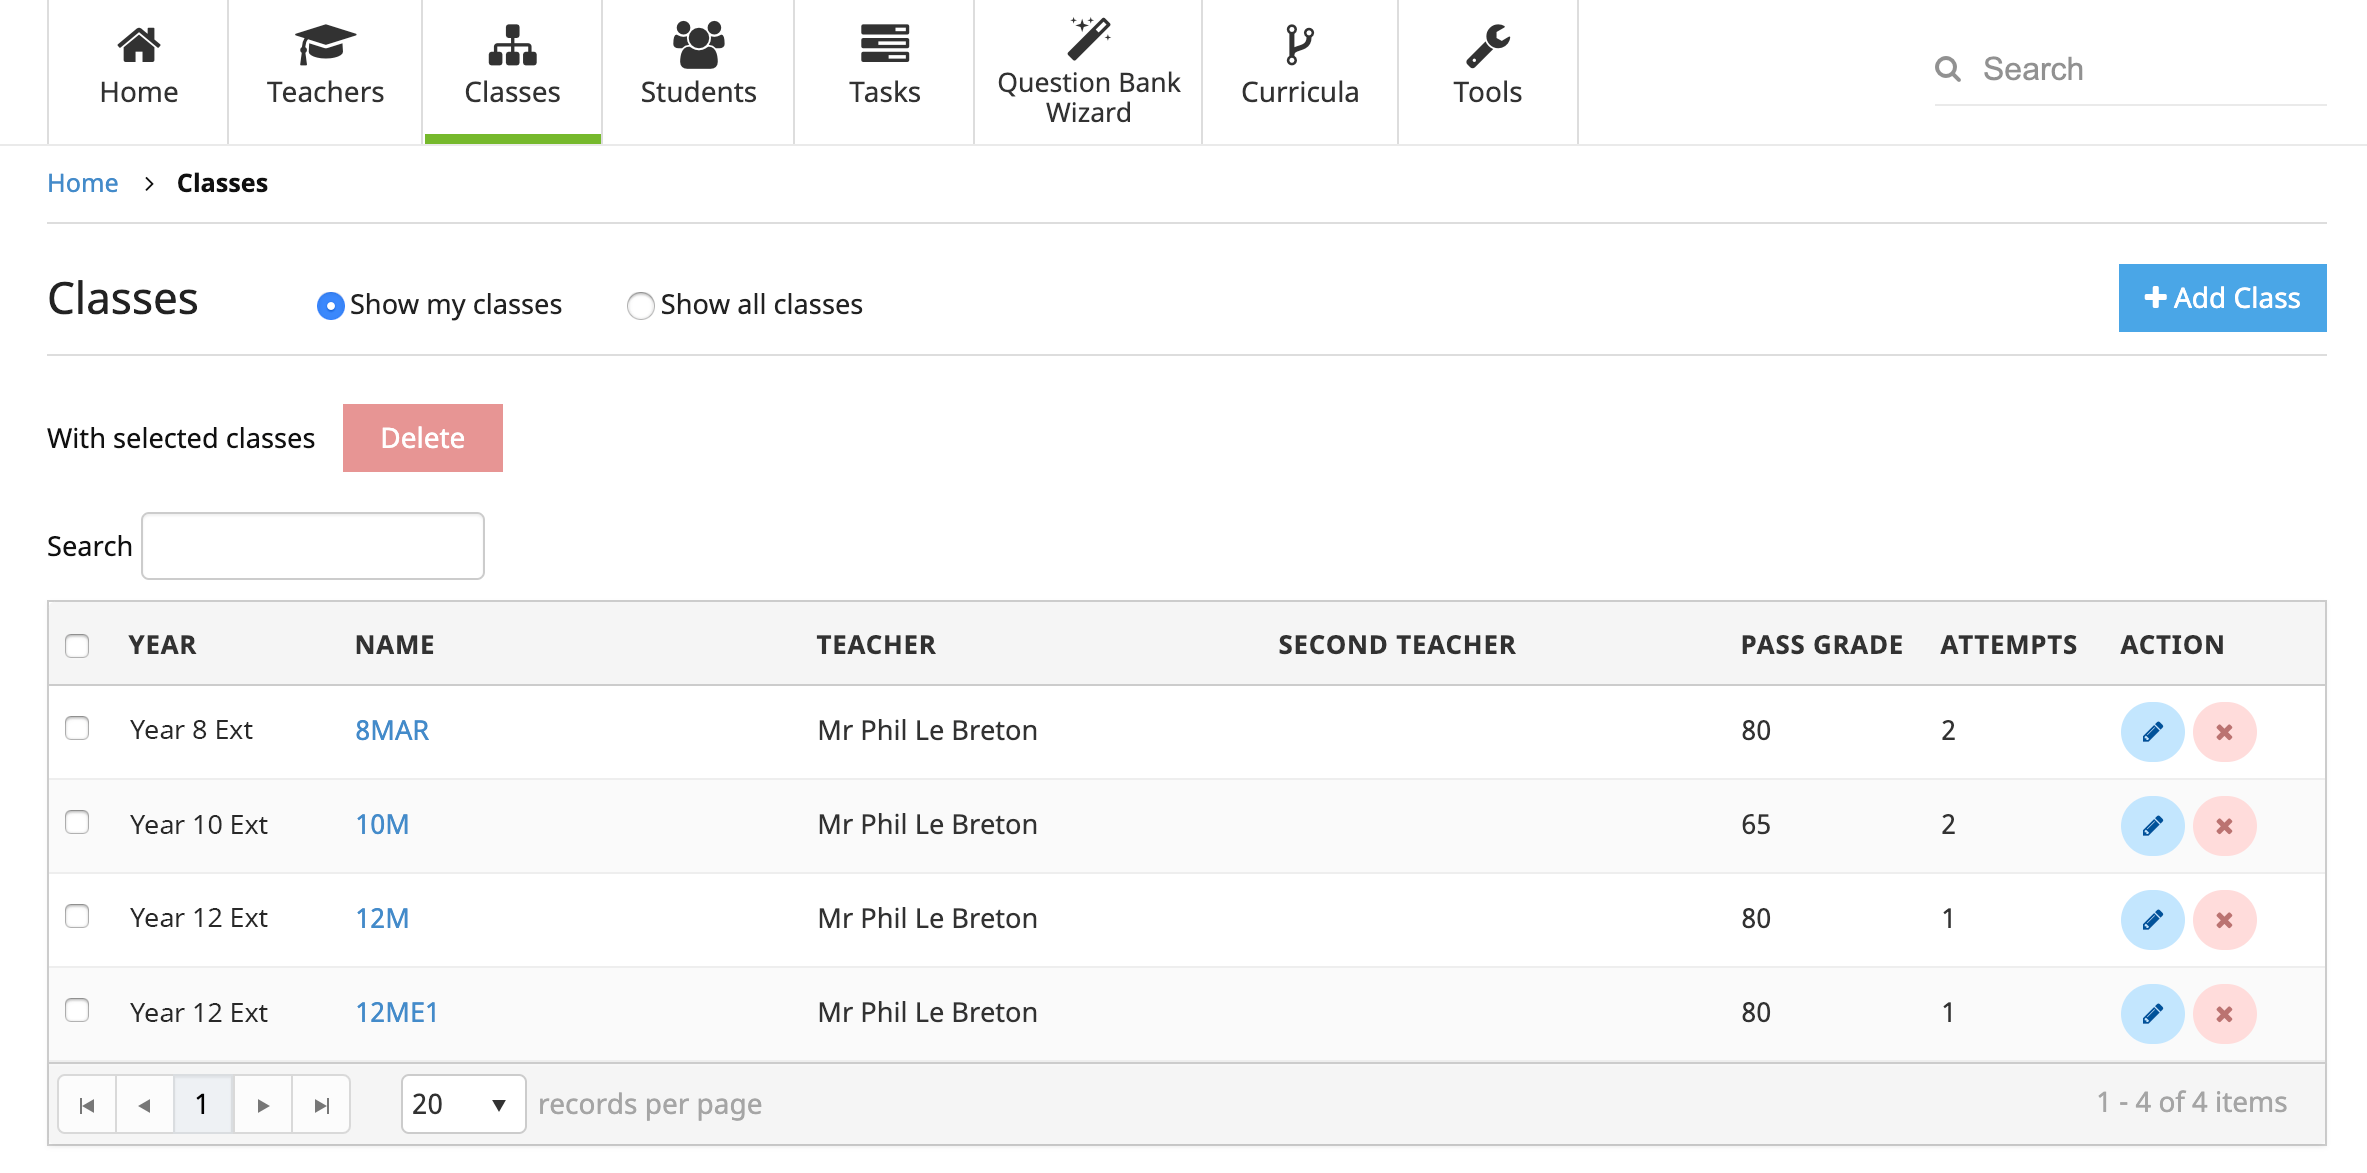This screenshot has width=2367, height=1173.
Task: Toggle the select-all checkbox in table header
Action: (x=77, y=645)
